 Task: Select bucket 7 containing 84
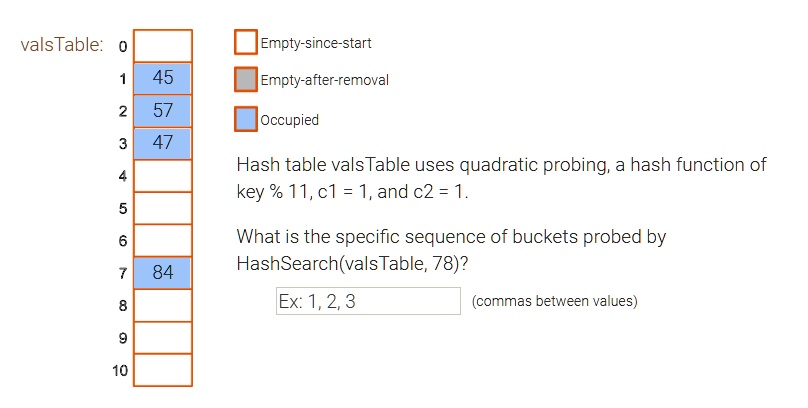(x=163, y=273)
